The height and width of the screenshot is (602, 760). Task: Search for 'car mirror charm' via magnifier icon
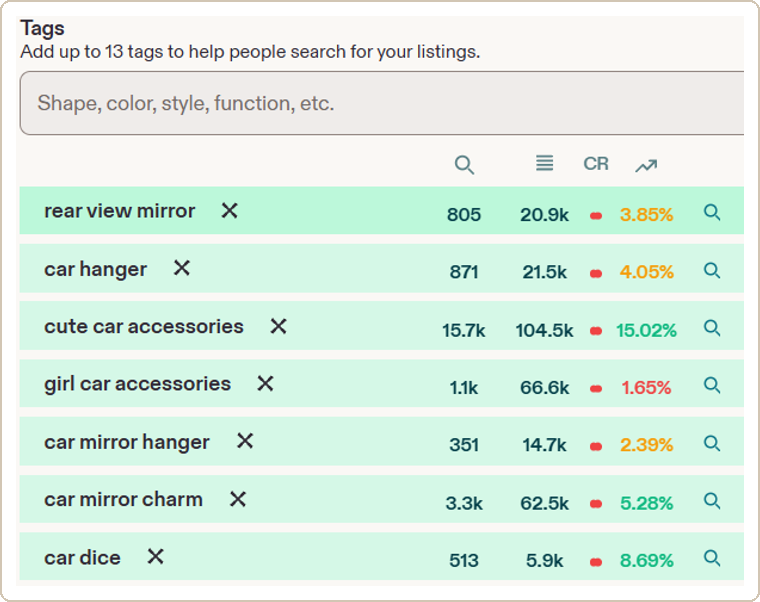click(712, 501)
